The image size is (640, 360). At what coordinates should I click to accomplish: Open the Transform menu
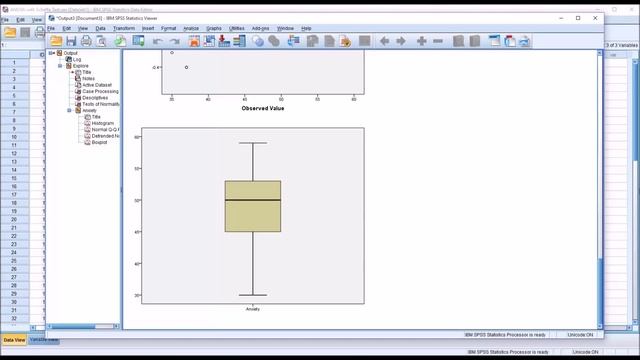[124, 29]
